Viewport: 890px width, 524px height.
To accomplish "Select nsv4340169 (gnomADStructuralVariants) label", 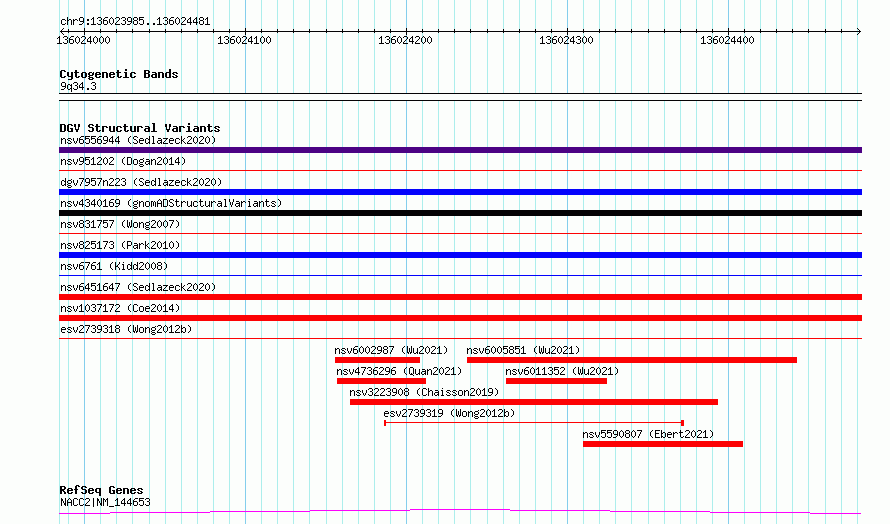I will 171,203.
